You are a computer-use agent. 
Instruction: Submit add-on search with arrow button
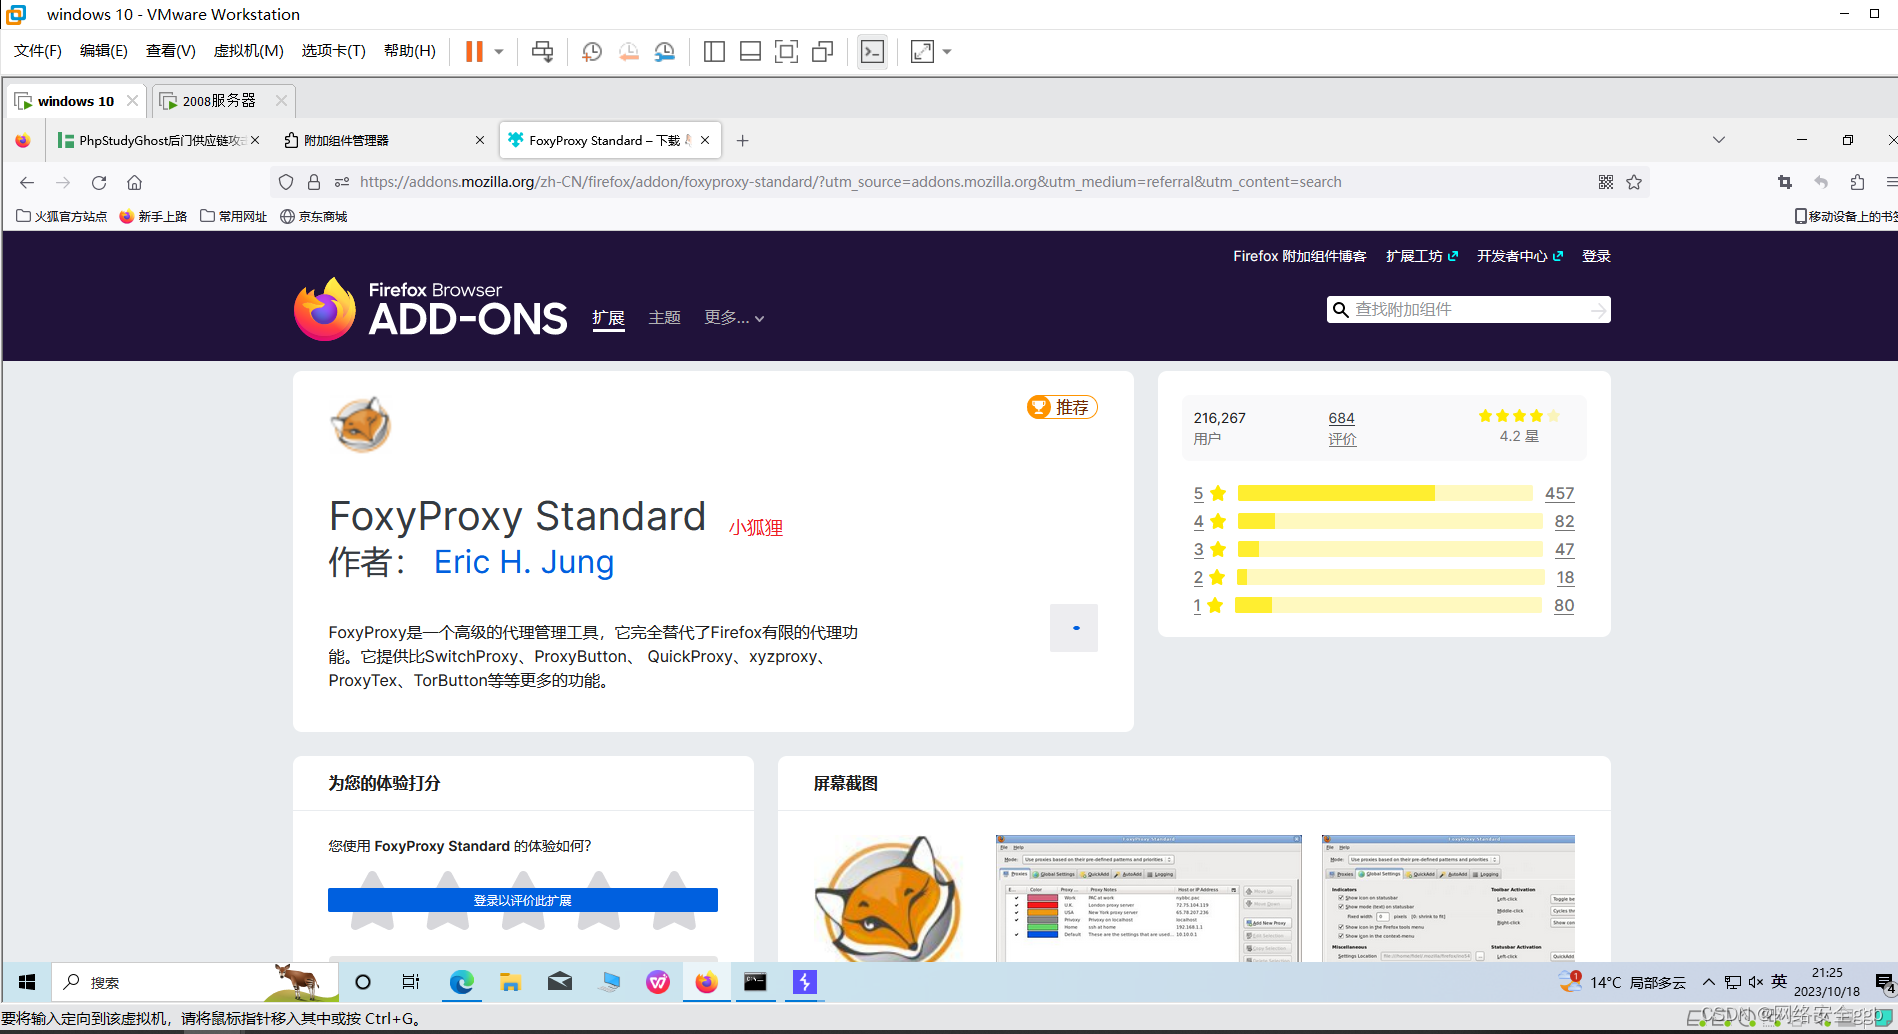[1599, 310]
